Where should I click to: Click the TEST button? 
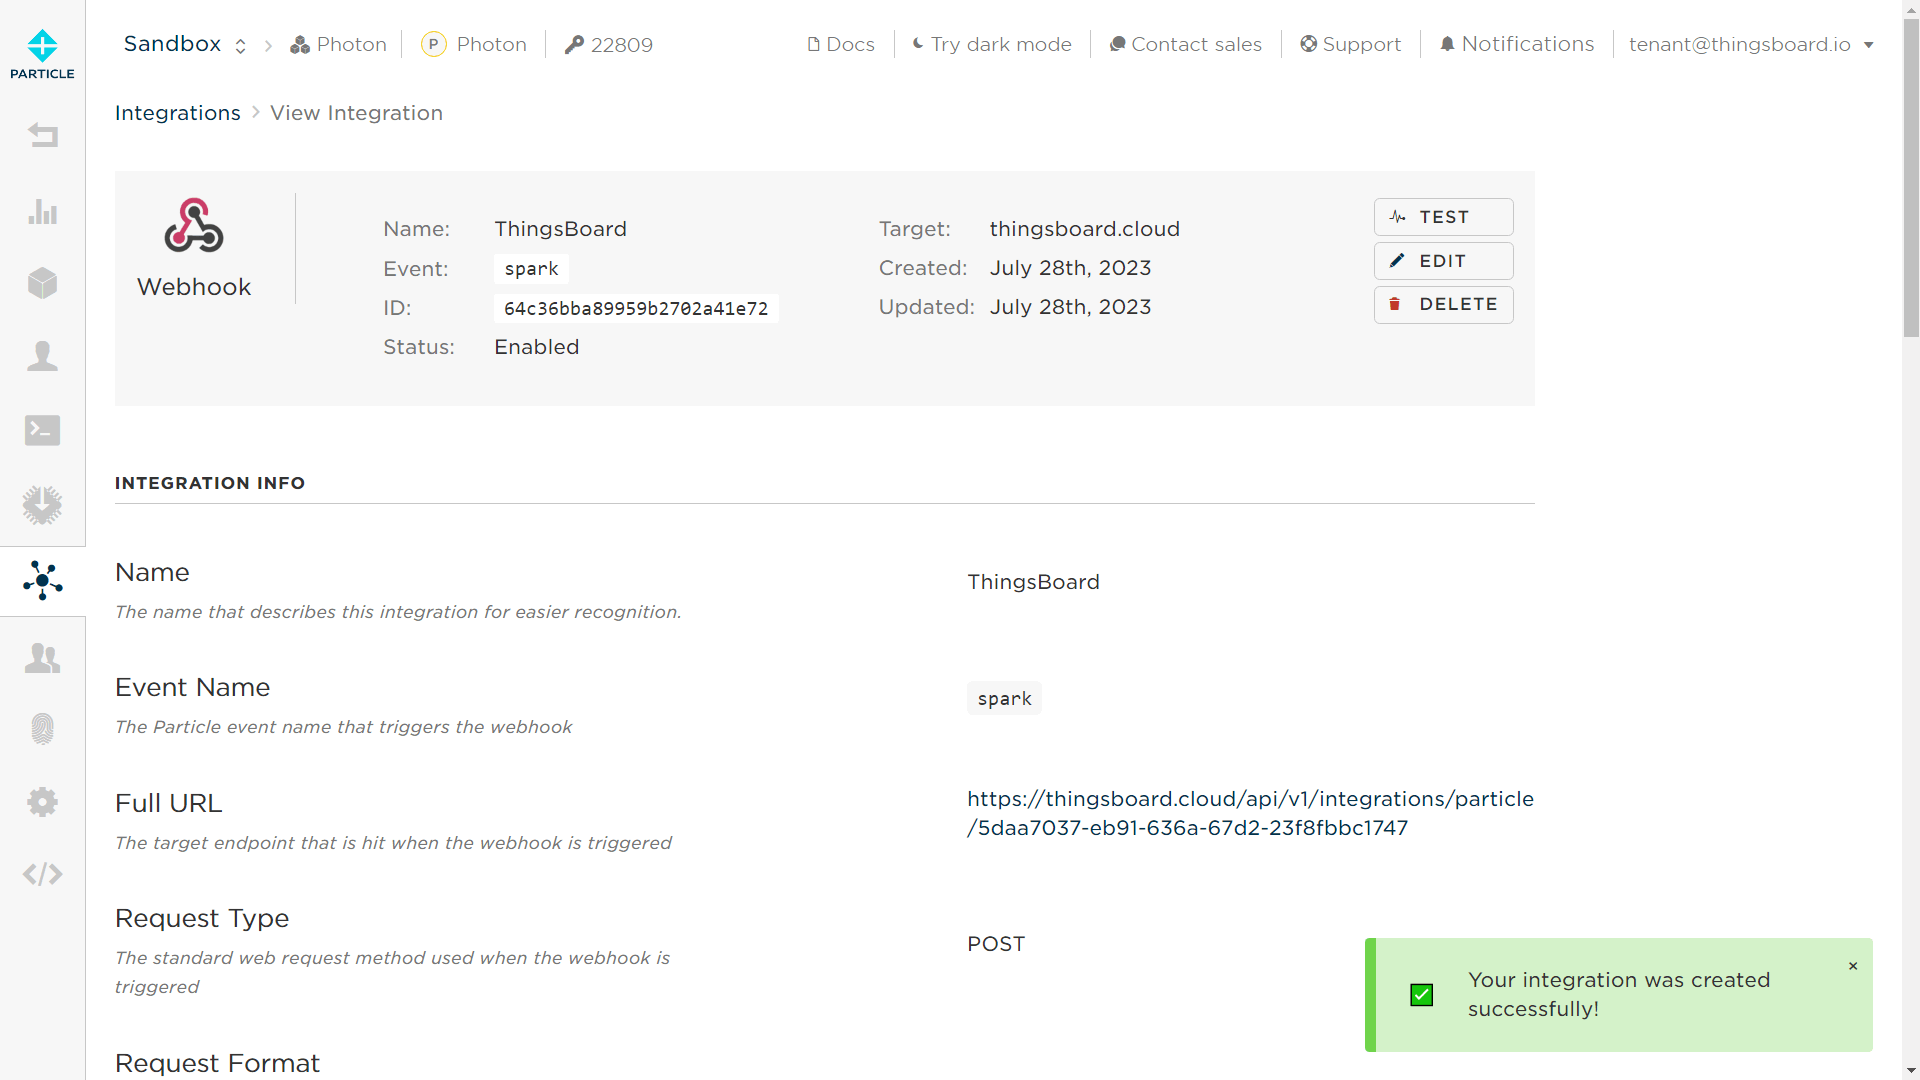pos(1443,217)
